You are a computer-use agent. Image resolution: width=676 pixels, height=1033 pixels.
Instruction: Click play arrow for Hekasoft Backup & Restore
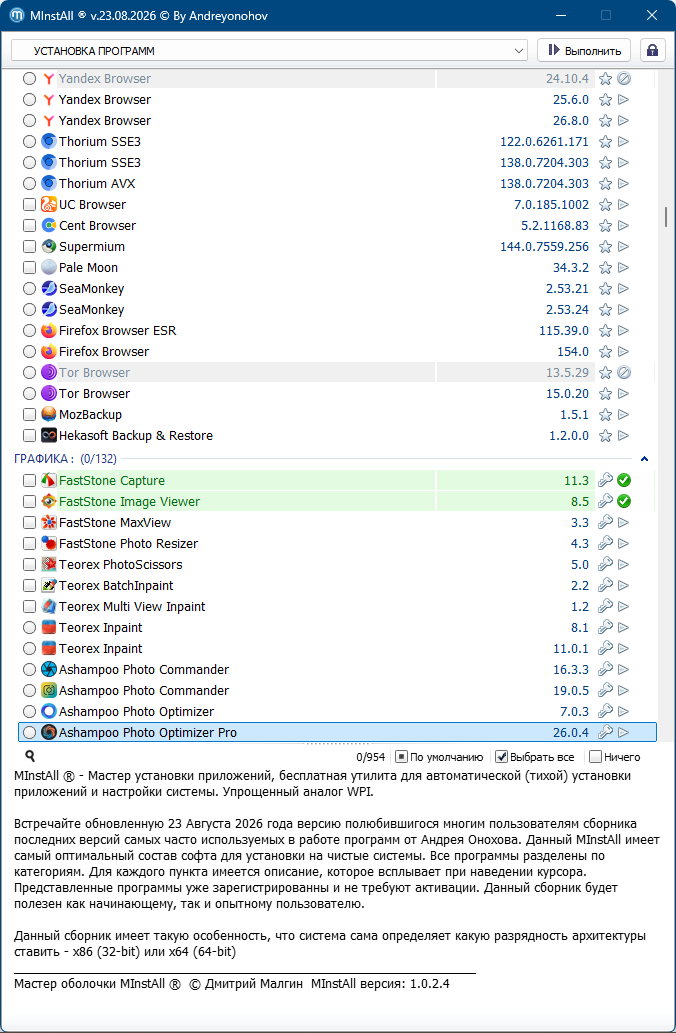coord(623,436)
